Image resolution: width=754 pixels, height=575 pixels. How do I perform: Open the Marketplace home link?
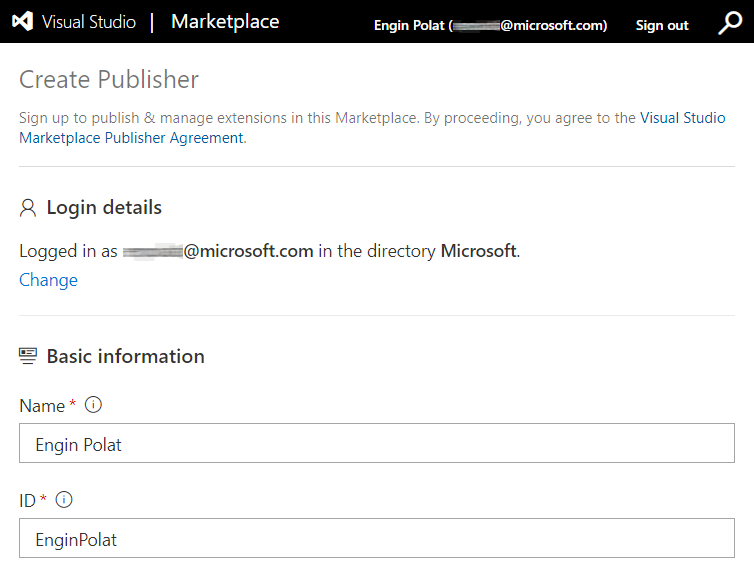click(225, 22)
